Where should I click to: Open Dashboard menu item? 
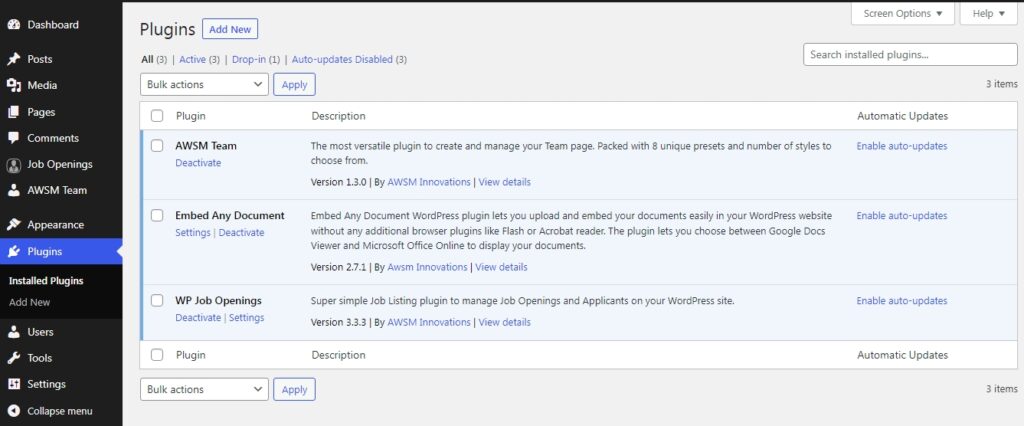click(x=53, y=25)
